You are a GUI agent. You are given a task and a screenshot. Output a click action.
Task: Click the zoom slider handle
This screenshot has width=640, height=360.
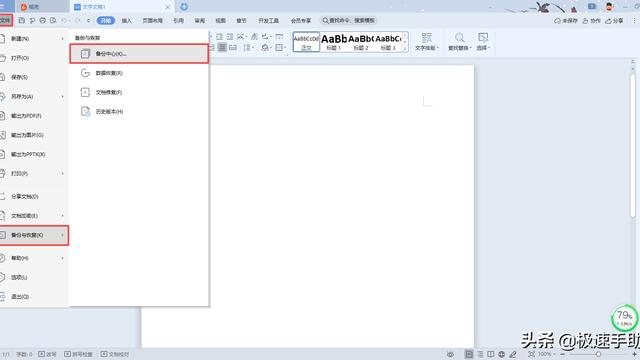tap(598, 354)
